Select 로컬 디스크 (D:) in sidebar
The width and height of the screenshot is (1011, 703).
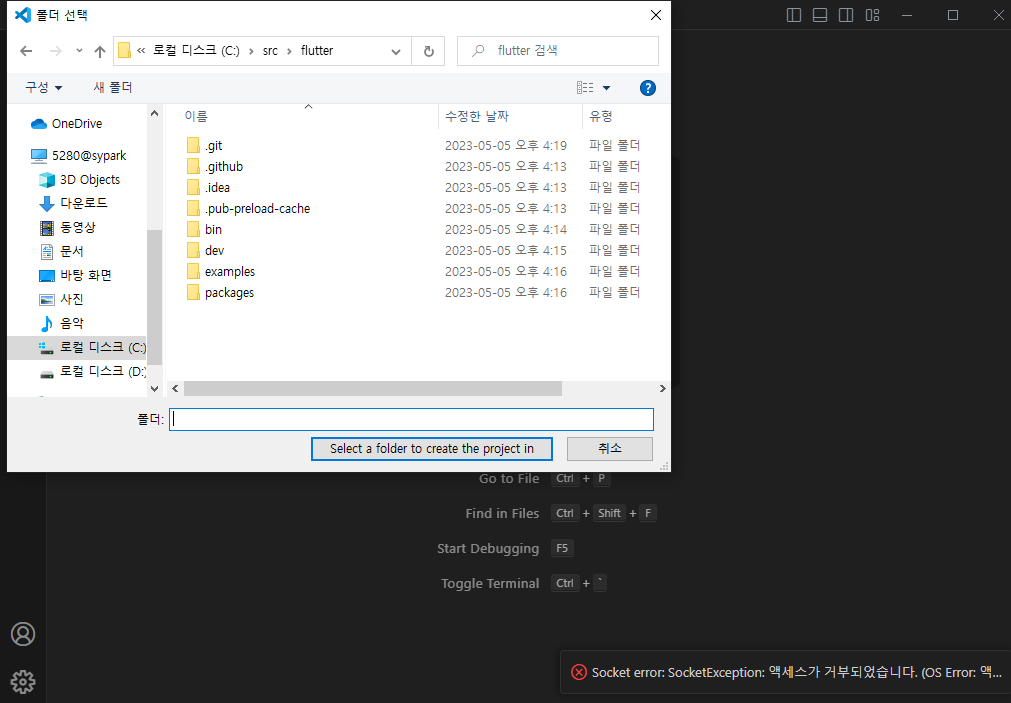[x=92, y=371]
